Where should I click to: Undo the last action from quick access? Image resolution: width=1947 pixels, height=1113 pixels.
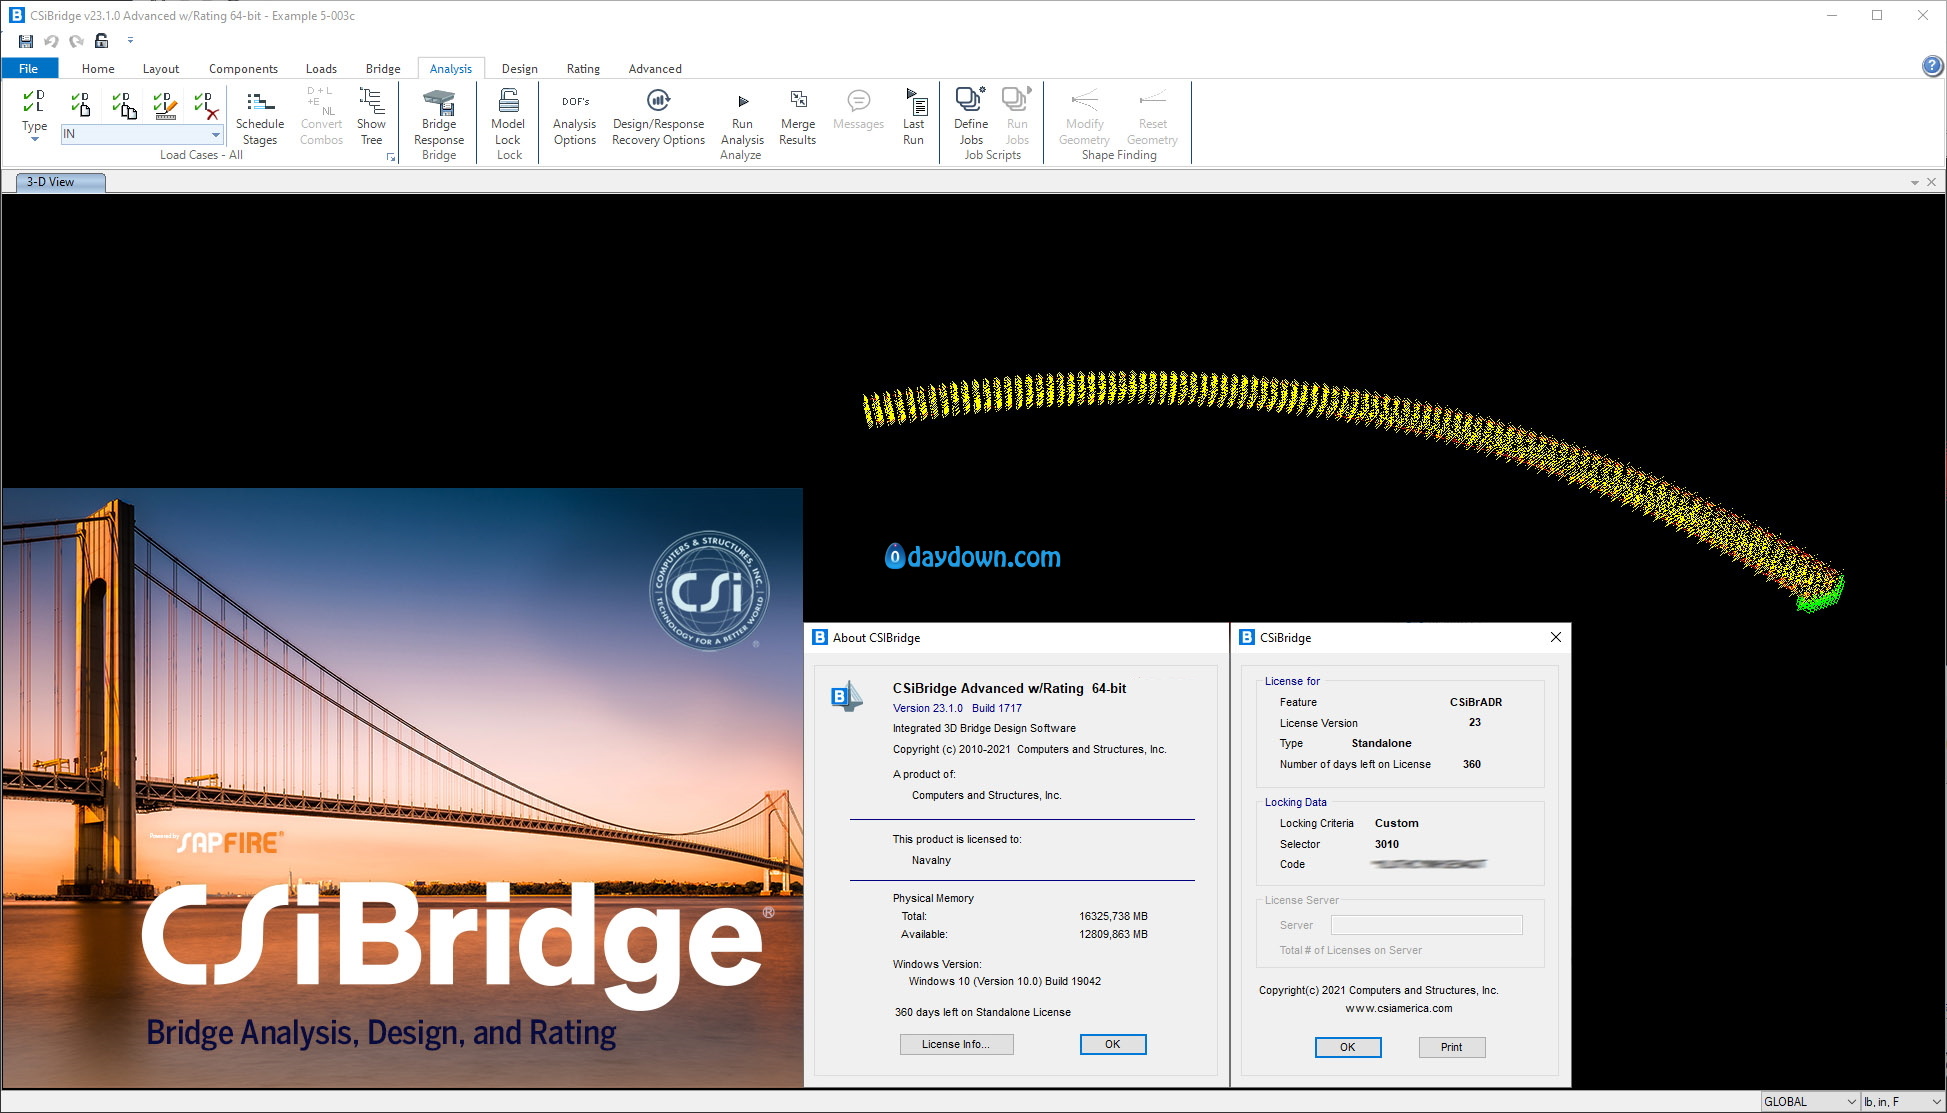(x=51, y=41)
